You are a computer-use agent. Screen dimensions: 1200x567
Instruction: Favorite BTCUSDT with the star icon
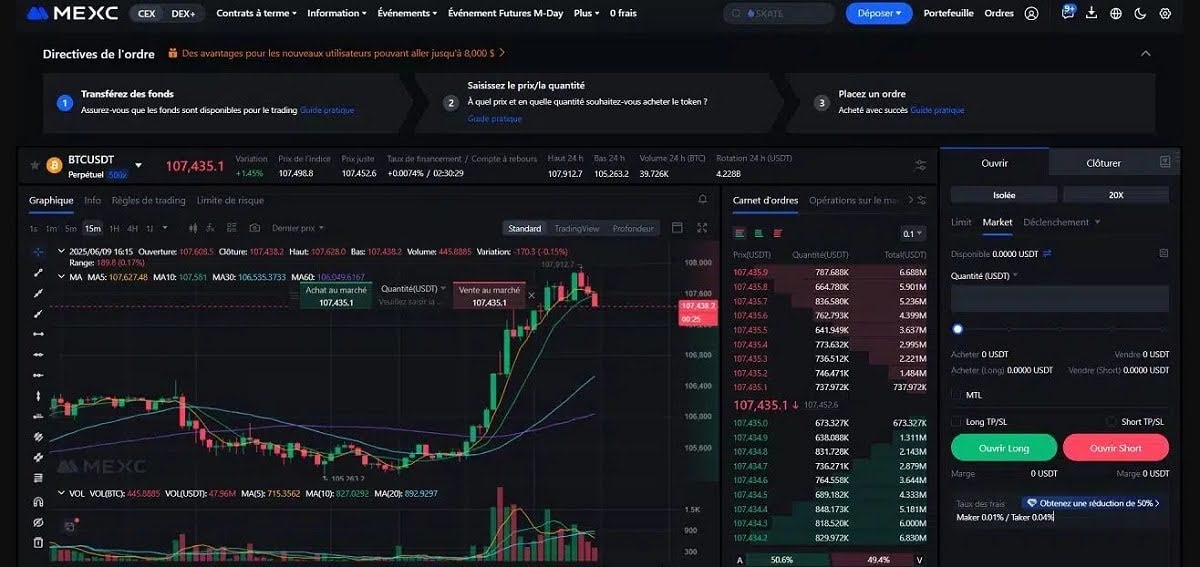click(x=35, y=165)
